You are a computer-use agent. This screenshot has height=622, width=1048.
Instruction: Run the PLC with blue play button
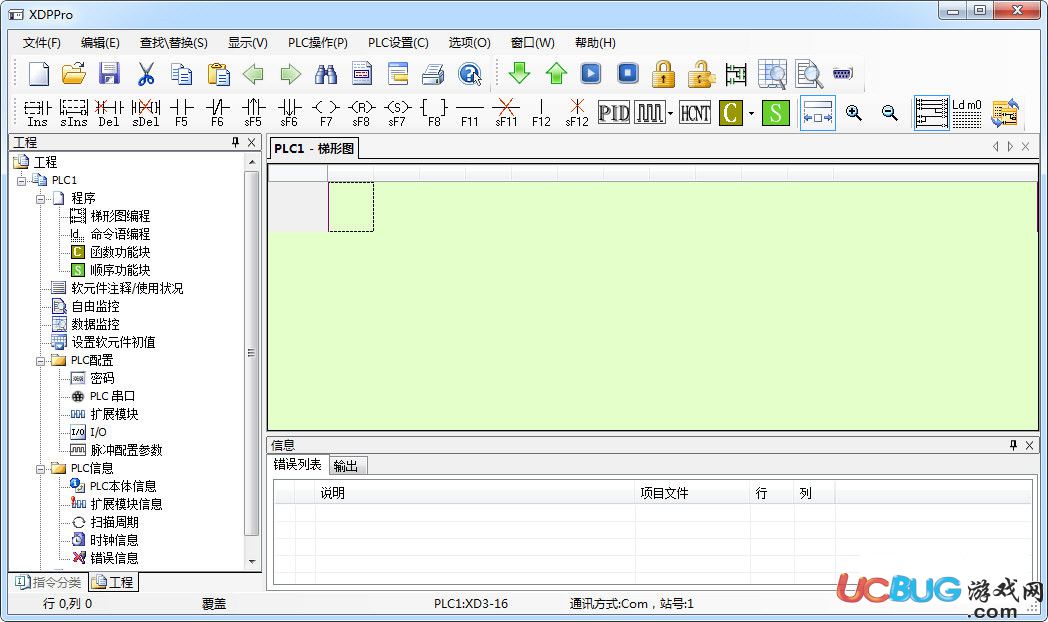[591, 73]
